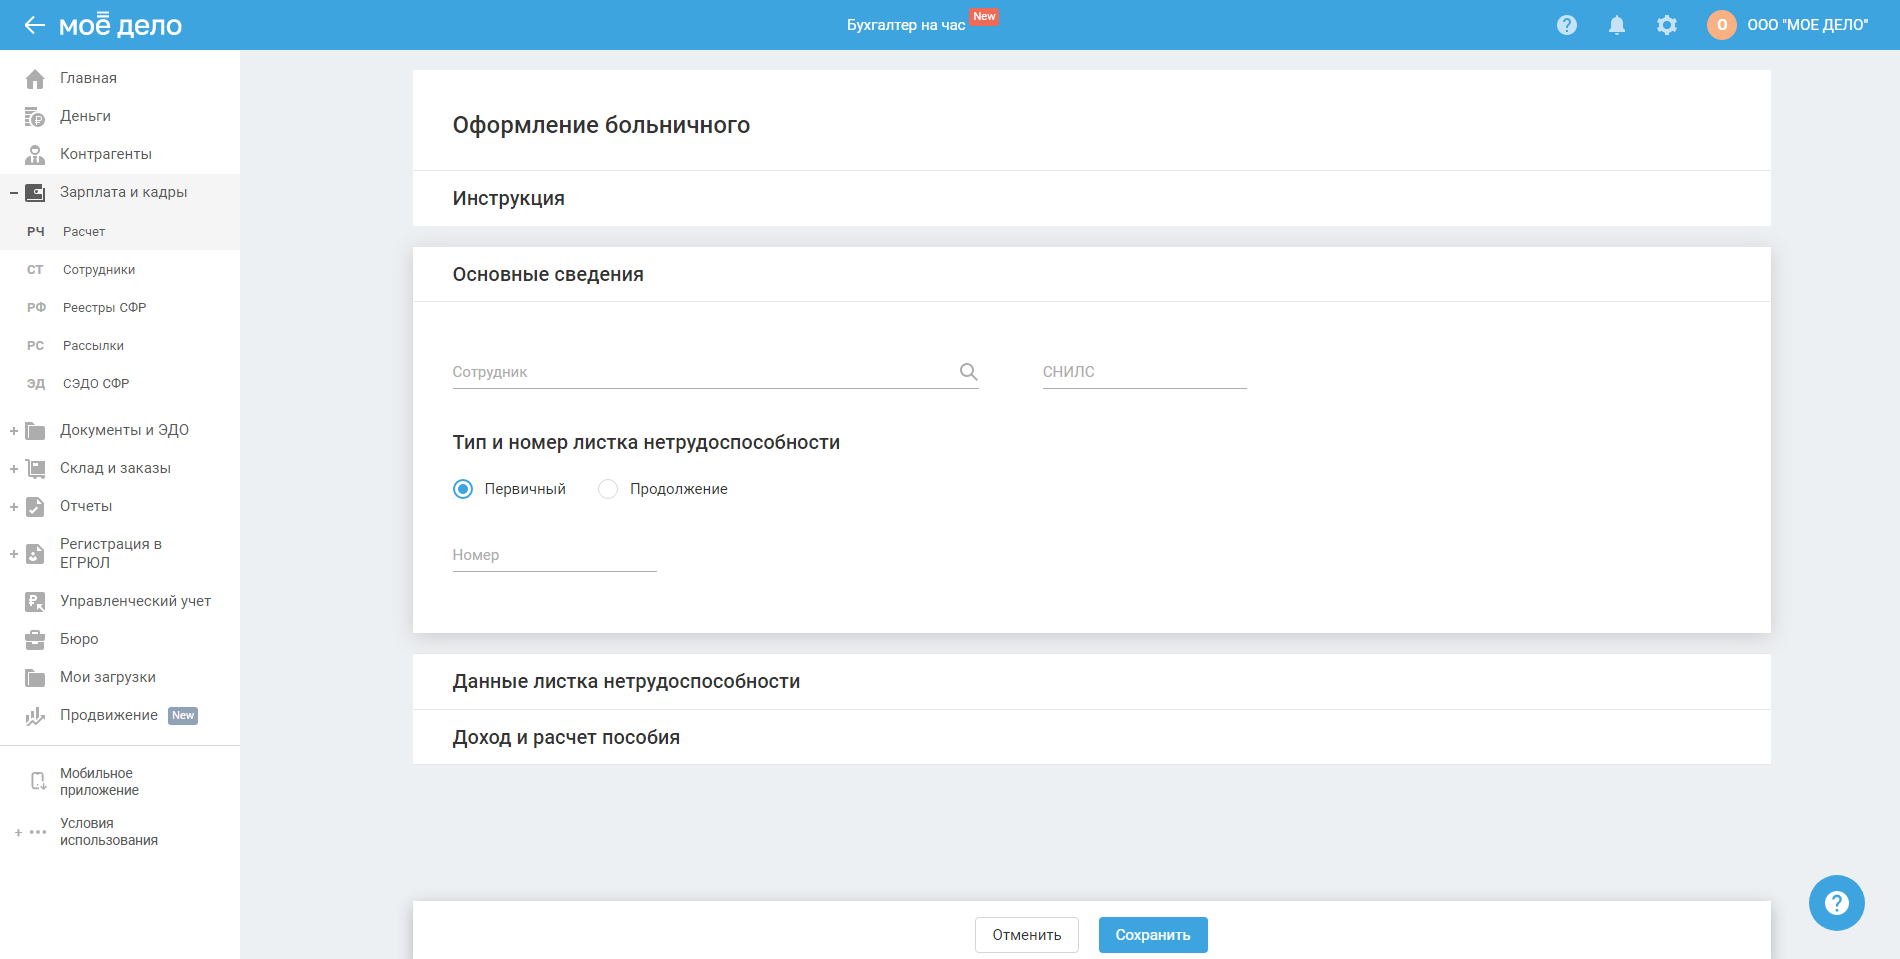Open the ООО "МОЕ ДЕЛО" account menu
Screen dimensions: 1900x959
[1807, 25]
